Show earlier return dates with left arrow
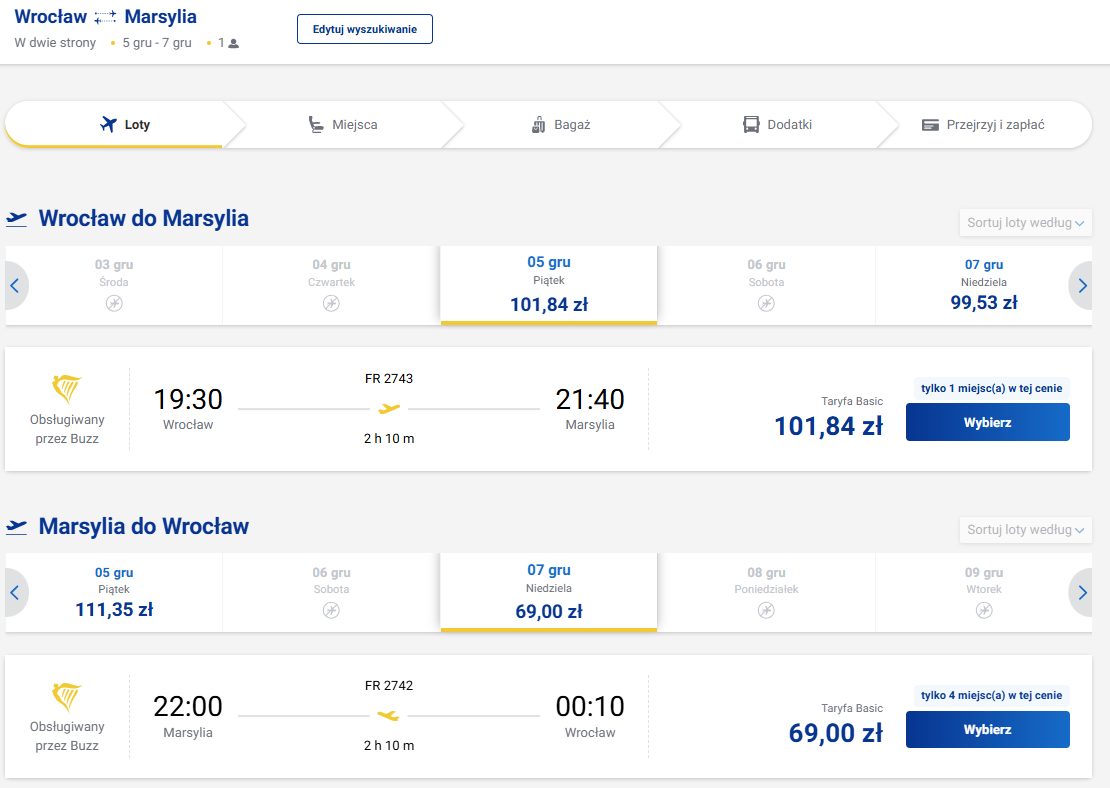 (15, 593)
